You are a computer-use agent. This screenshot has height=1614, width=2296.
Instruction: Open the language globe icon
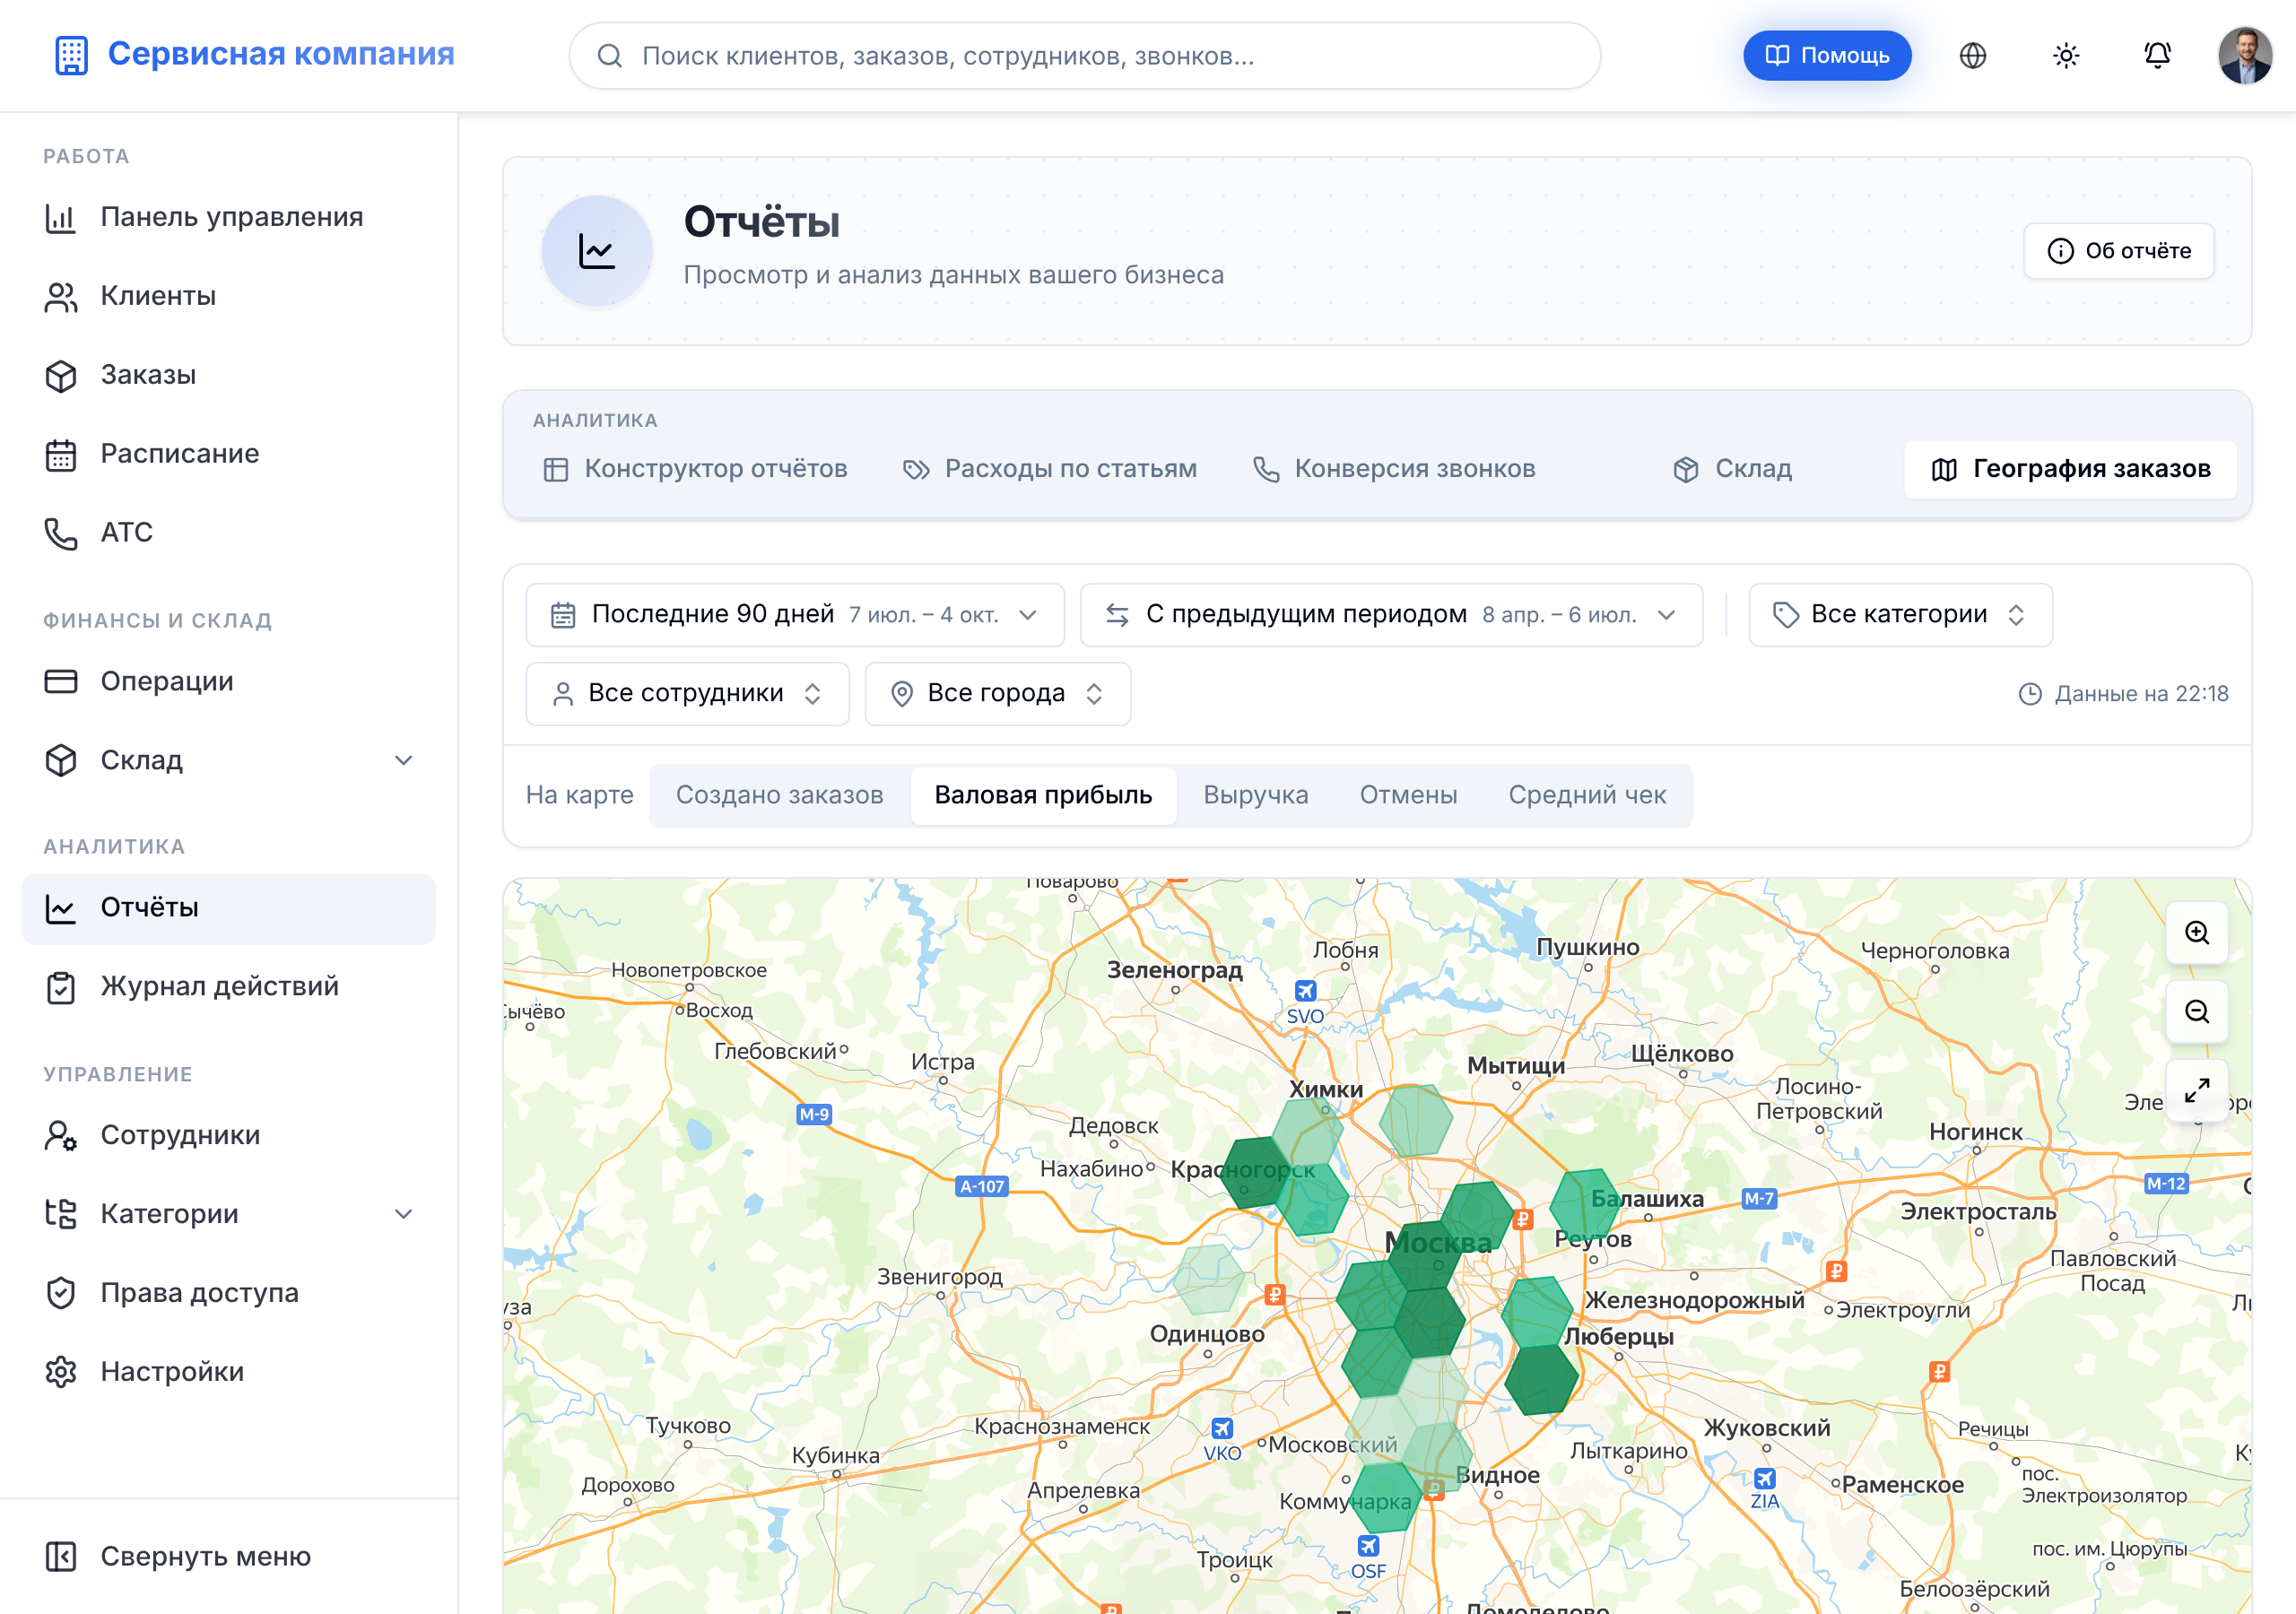tap(1972, 56)
